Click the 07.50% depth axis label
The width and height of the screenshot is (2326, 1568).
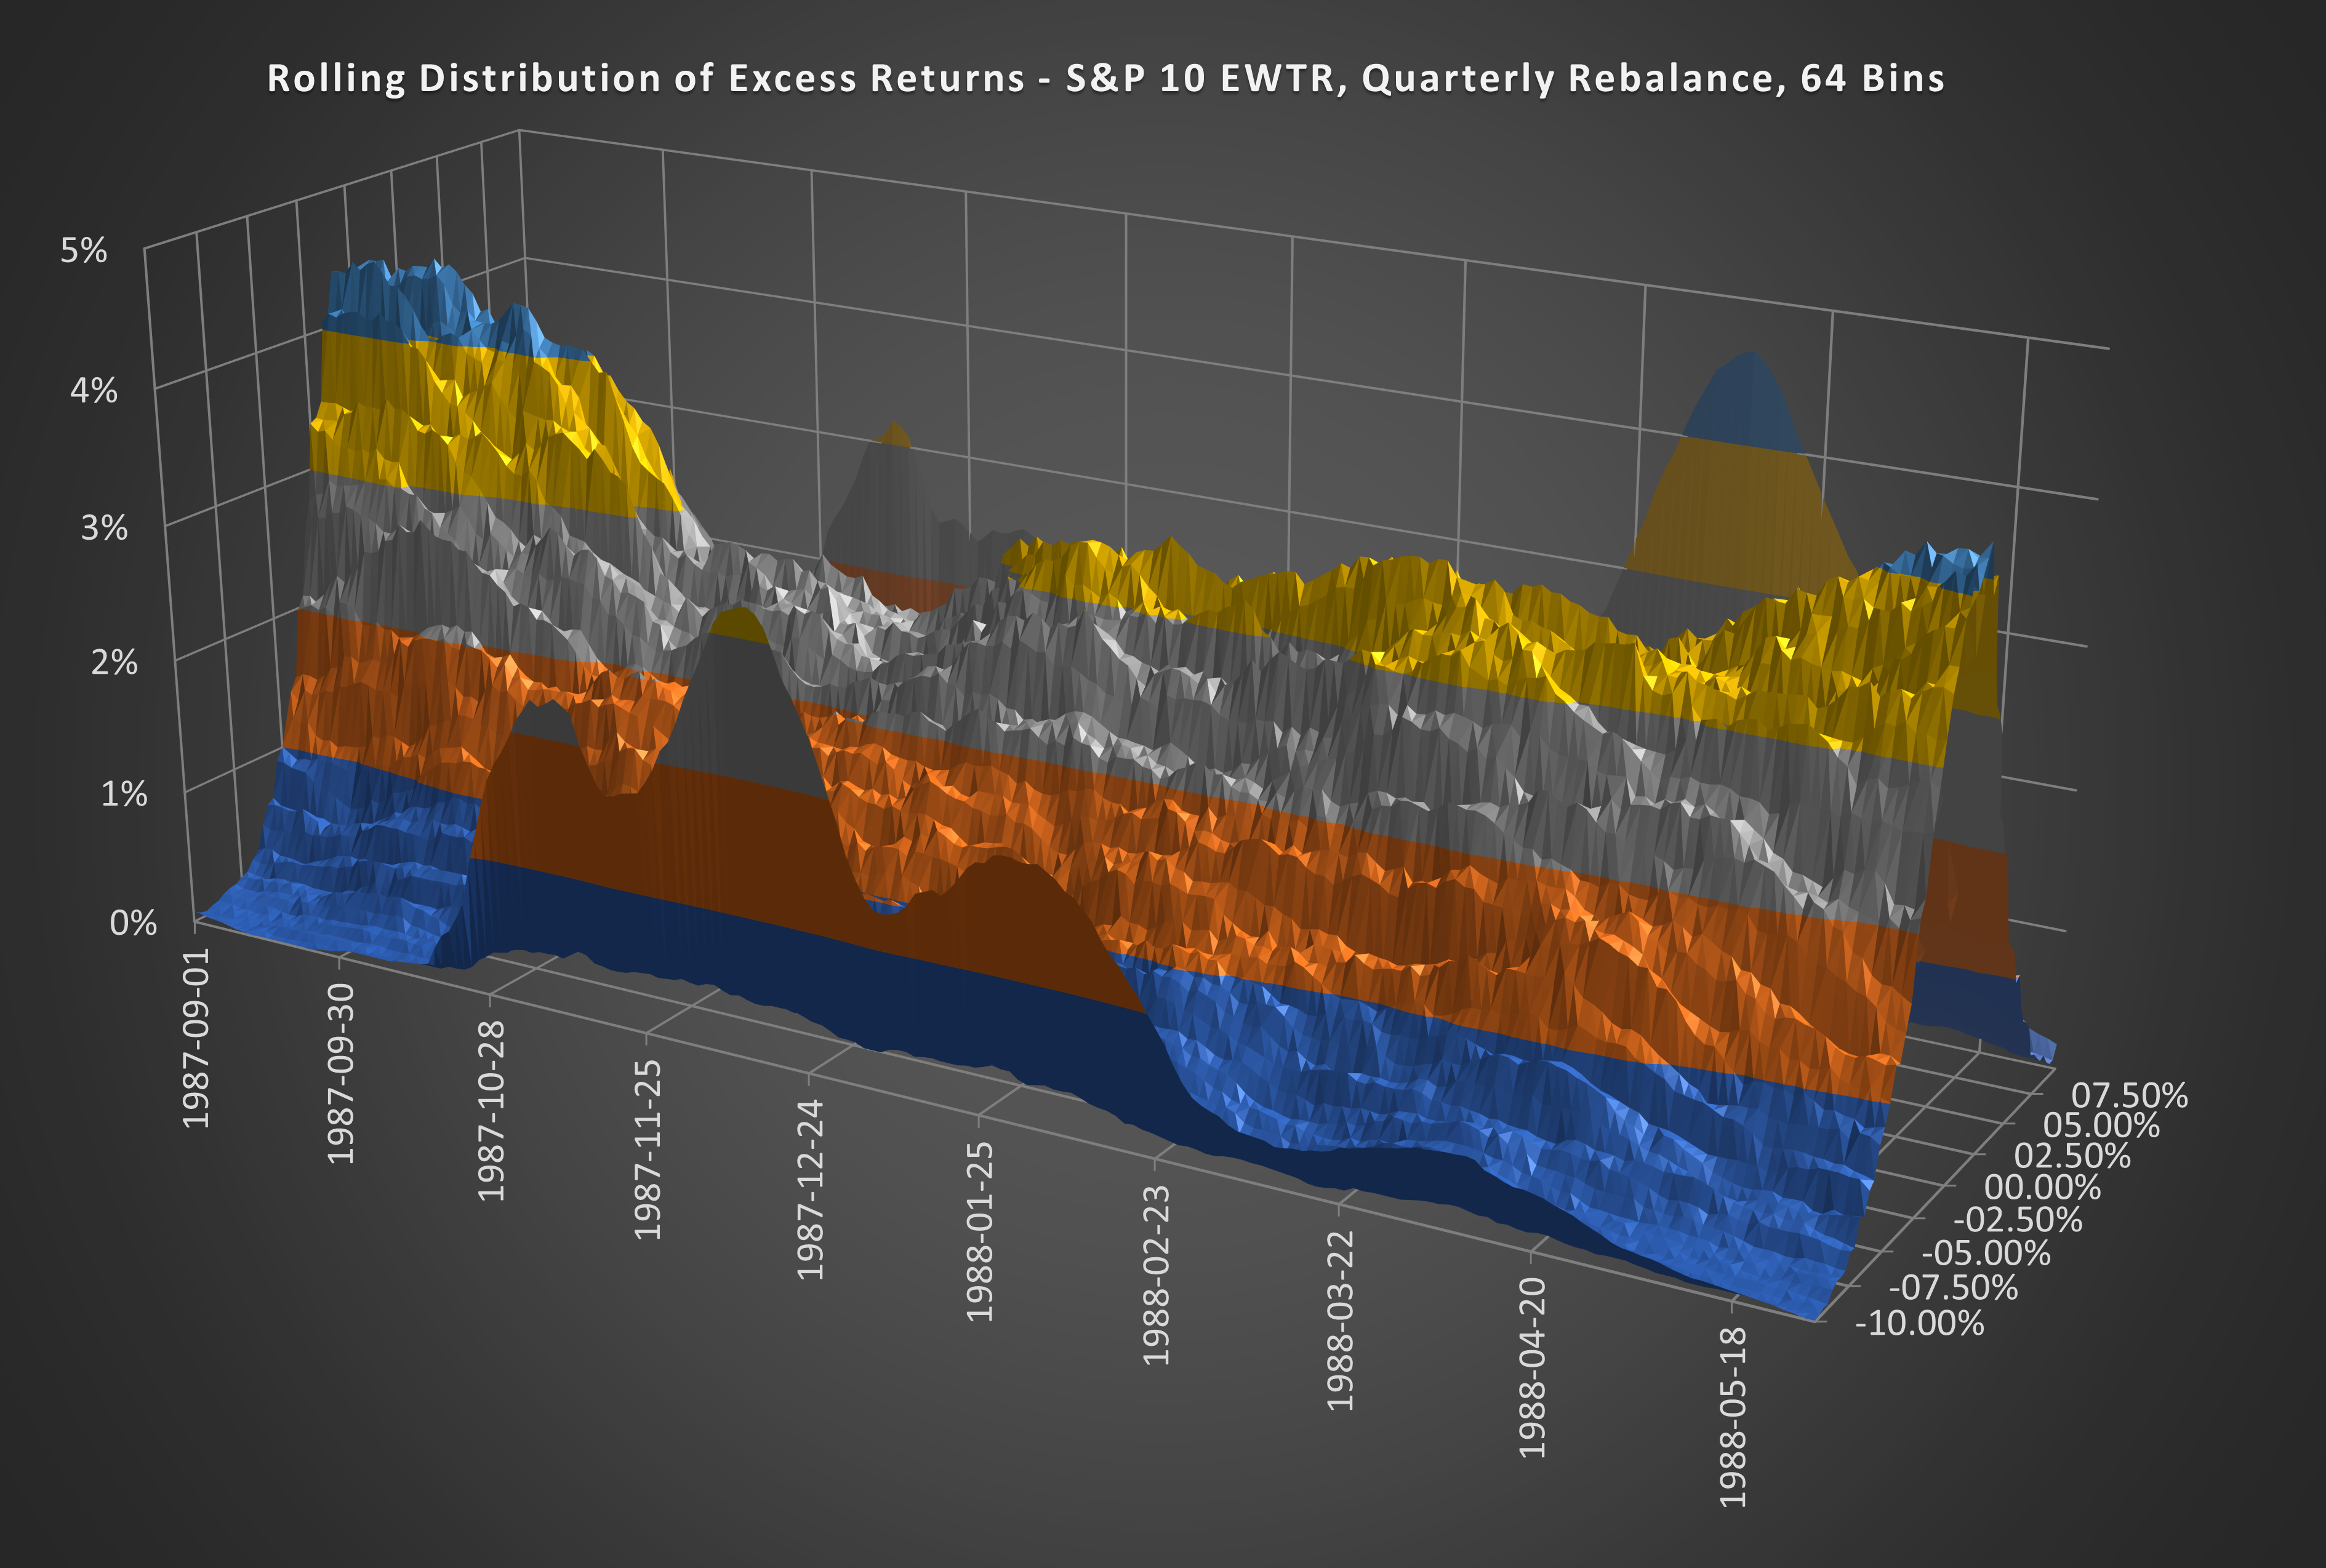click(2129, 1095)
